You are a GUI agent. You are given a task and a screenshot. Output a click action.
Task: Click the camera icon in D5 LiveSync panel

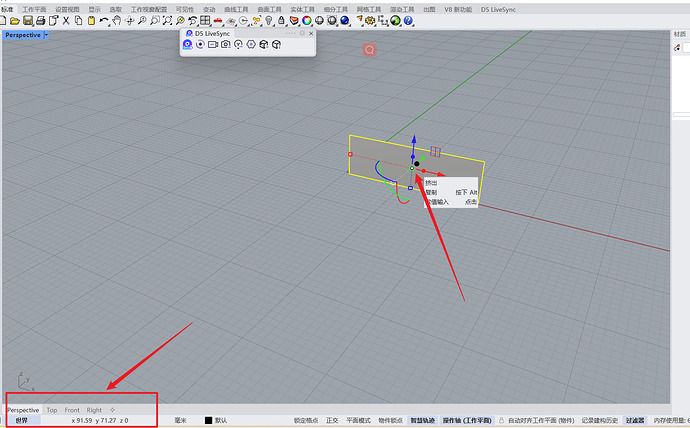[x=226, y=45]
